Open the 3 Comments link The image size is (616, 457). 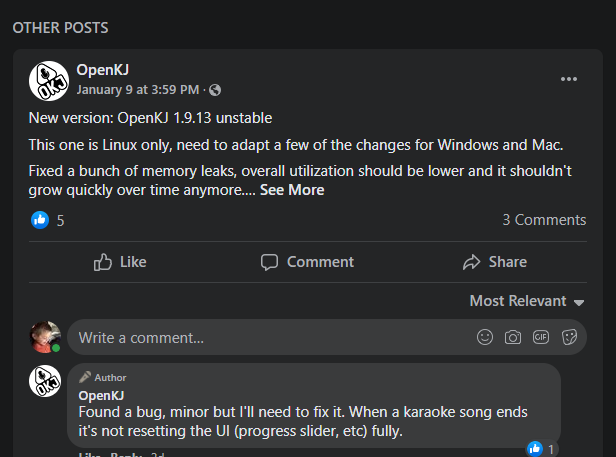[544, 220]
